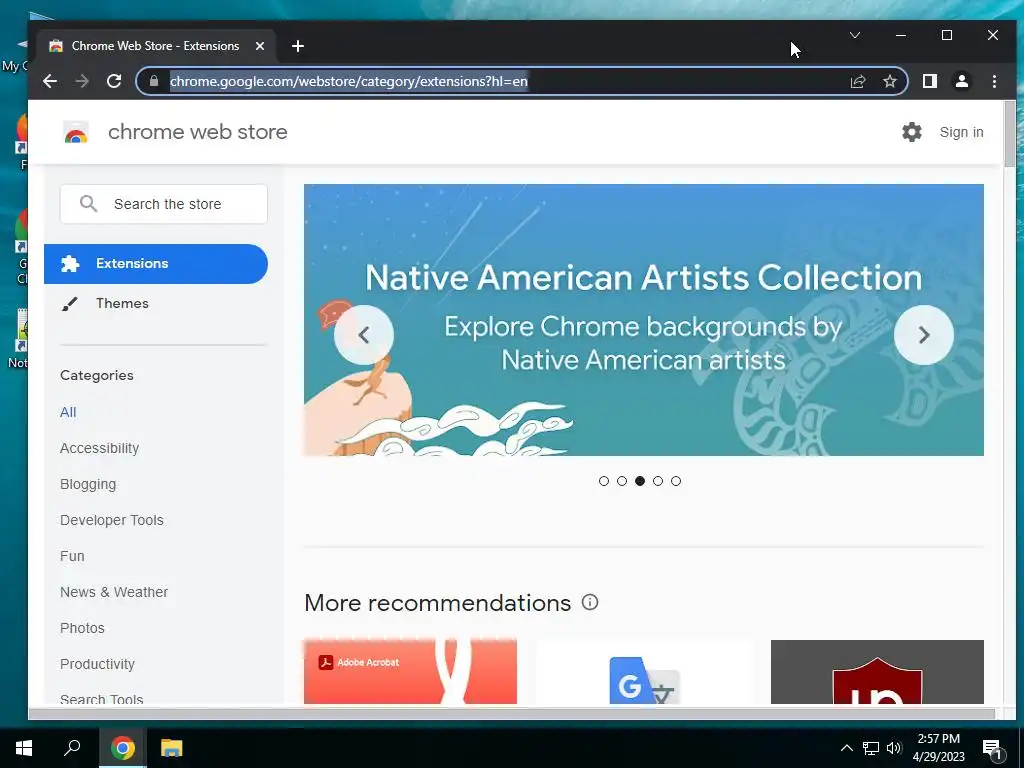Image resolution: width=1024 pixels, height=768 pixels.
Task: Select the first carousel dot
Action: tap(603, 481)
